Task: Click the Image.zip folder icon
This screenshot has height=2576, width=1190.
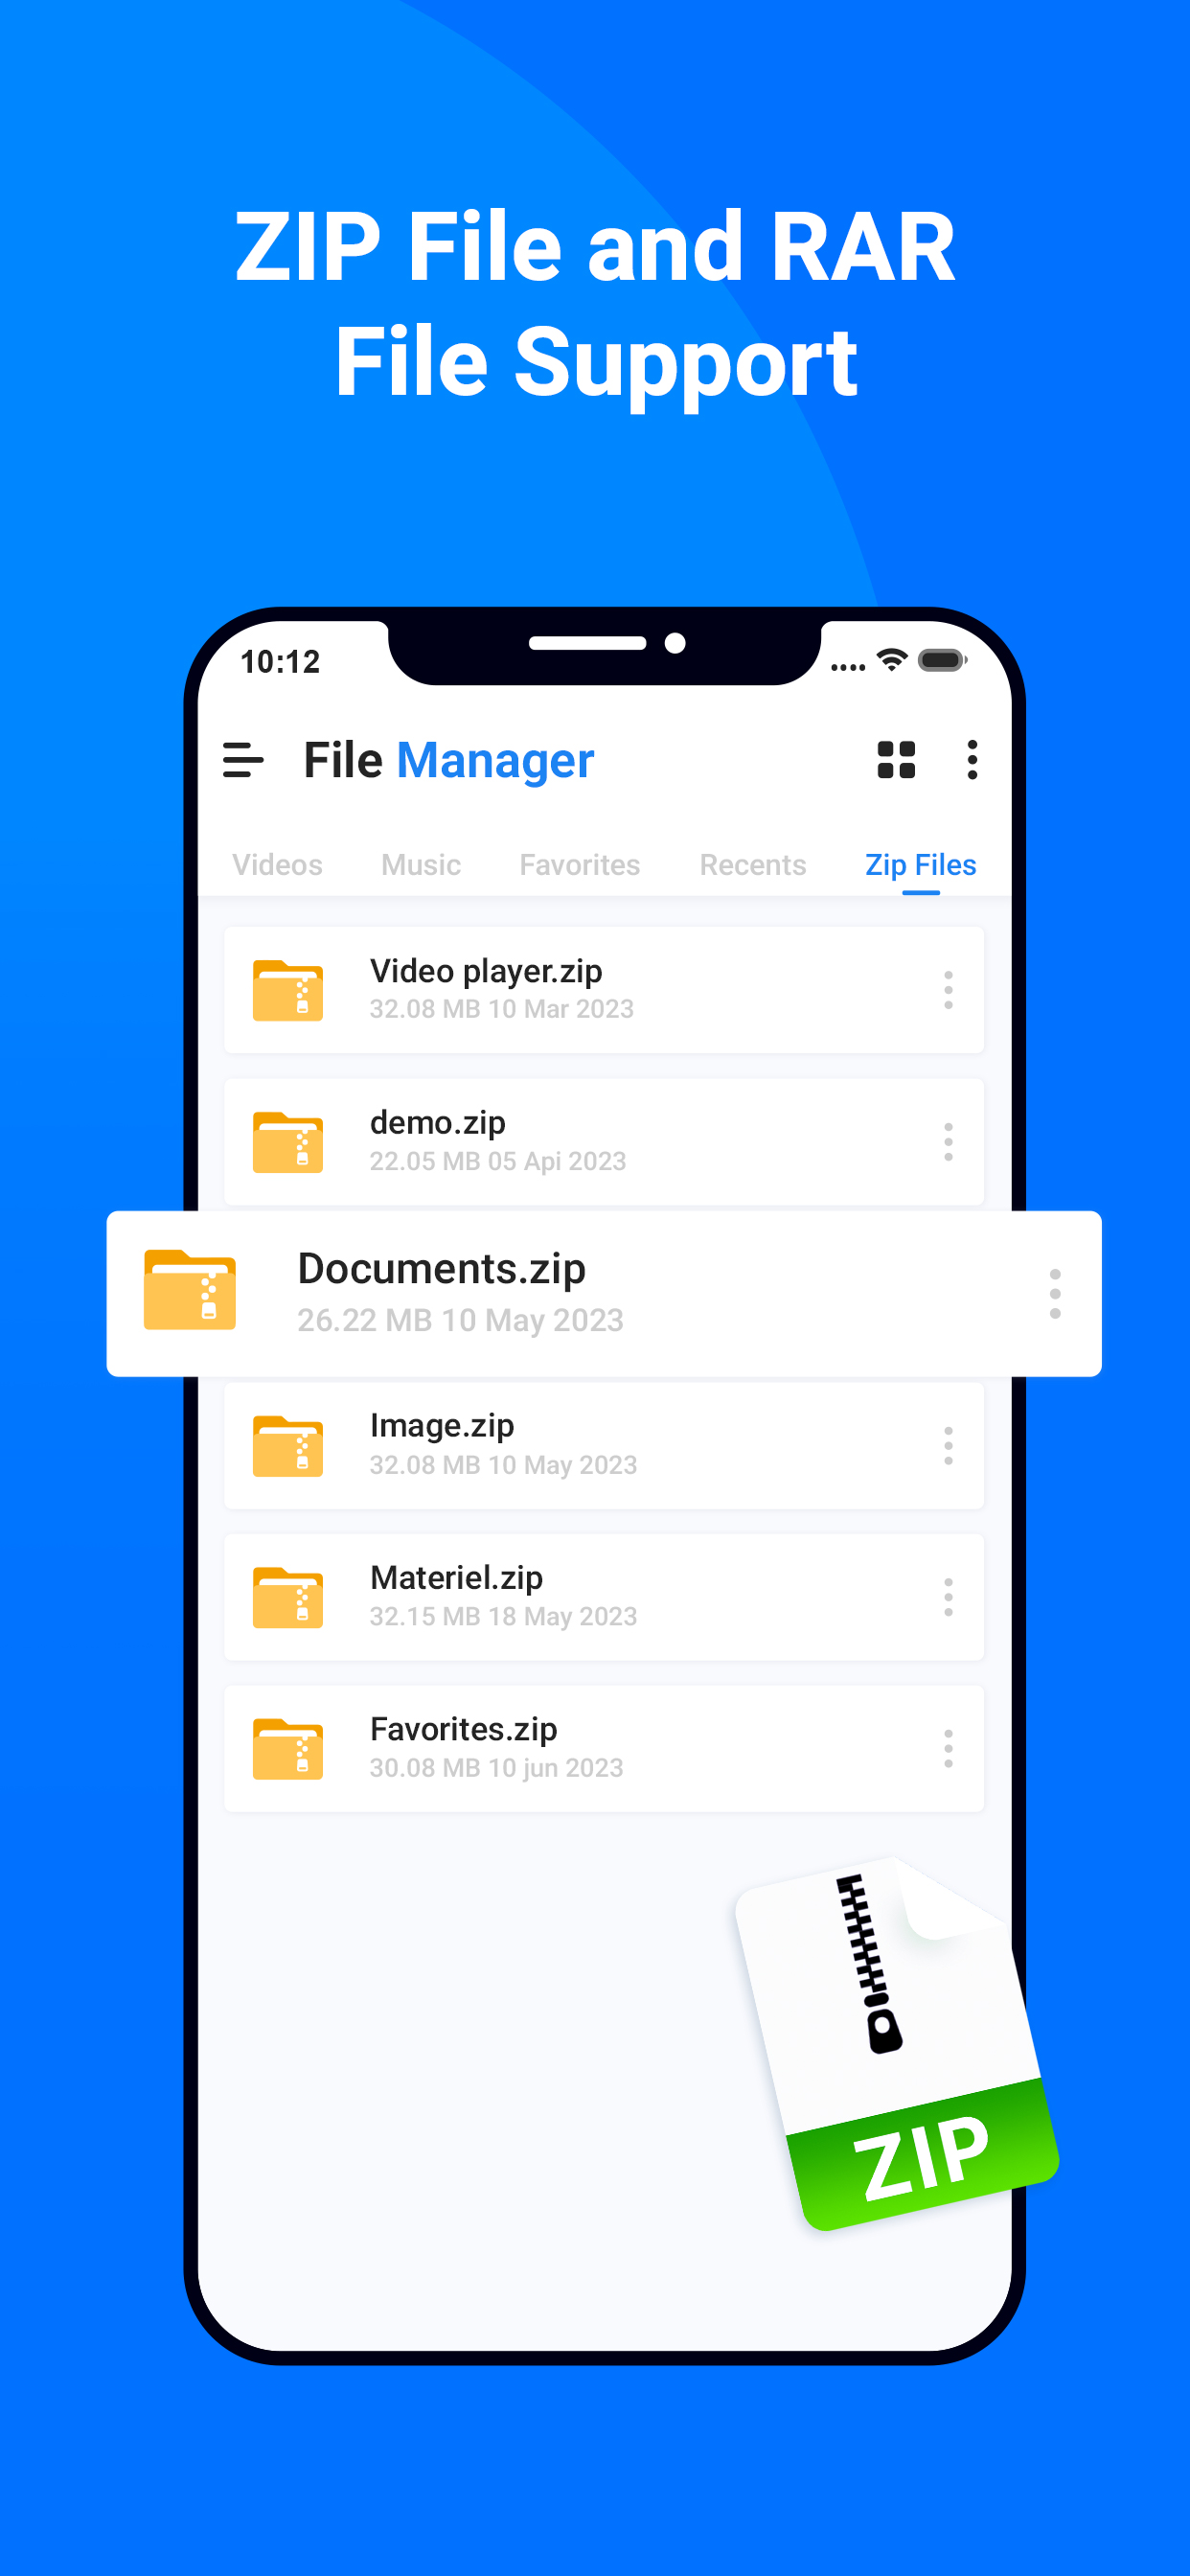Action: (288, 1446)
